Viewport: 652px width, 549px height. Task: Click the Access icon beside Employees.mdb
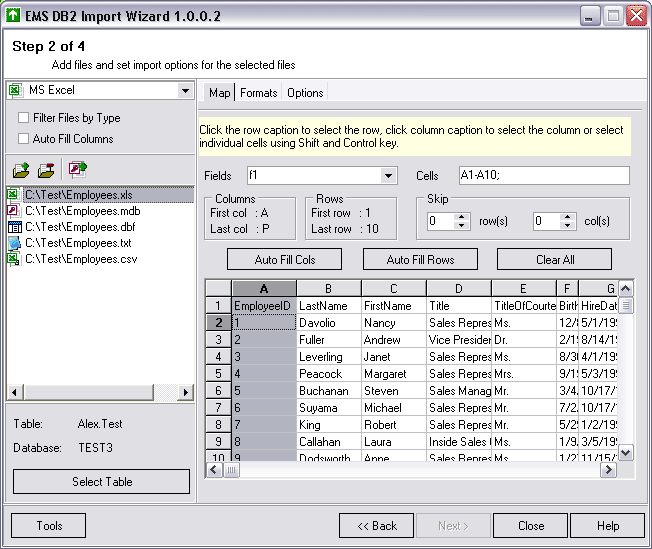pyautogui.click(x=14, y=211)
